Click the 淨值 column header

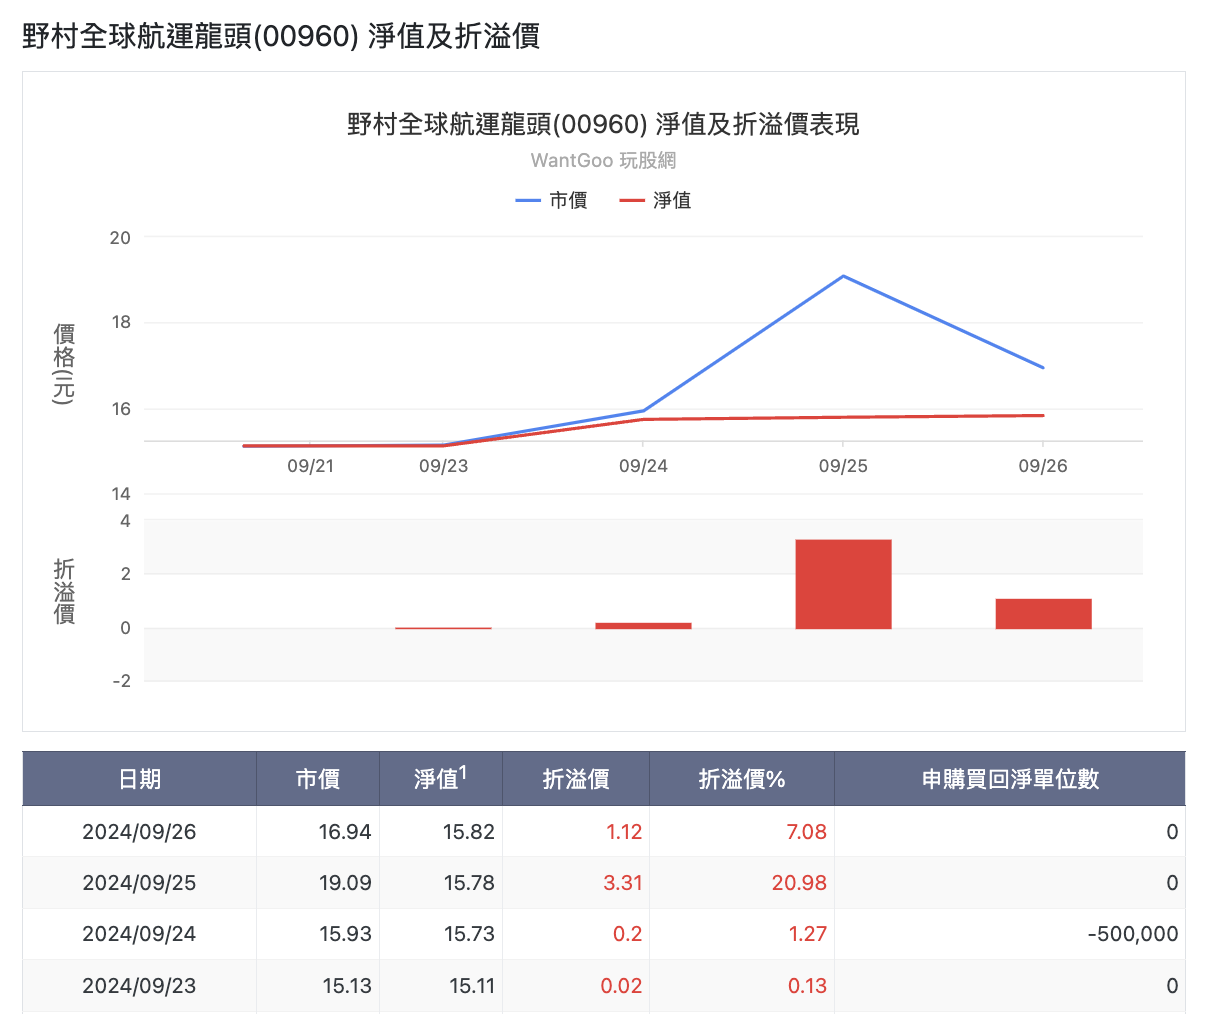coord(441,779)
